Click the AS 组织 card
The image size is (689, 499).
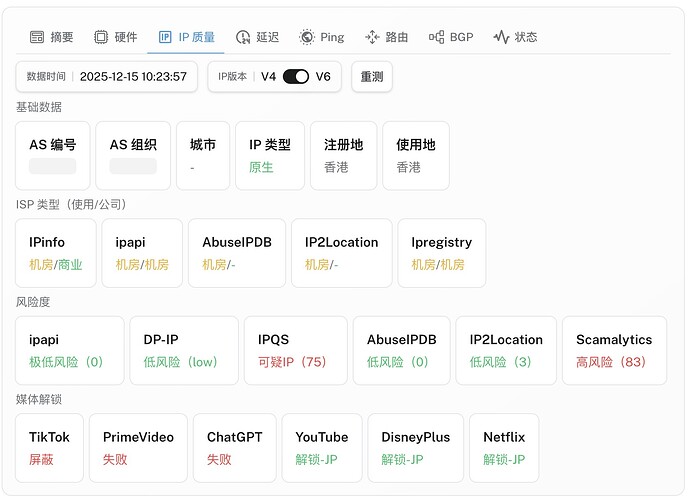pyautogui.click(x=133, y=155)
